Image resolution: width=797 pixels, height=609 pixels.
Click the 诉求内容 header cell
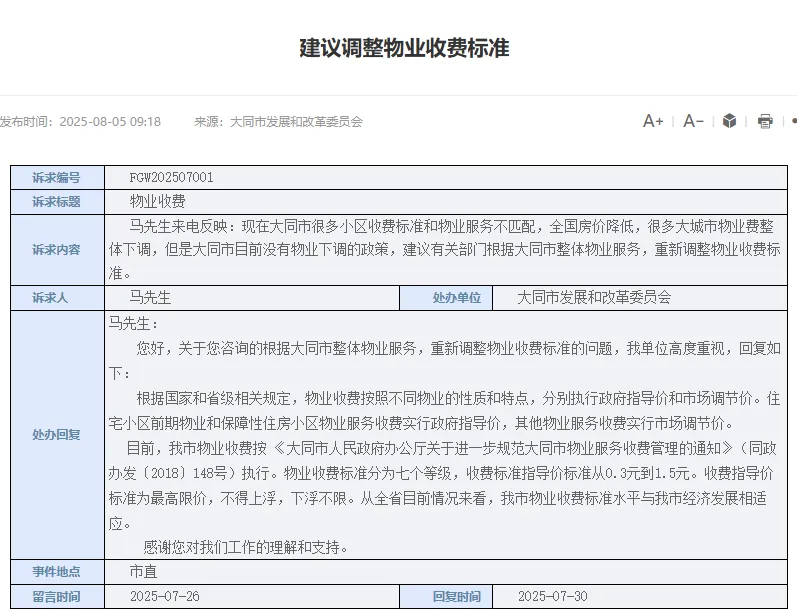click(57, 250)
